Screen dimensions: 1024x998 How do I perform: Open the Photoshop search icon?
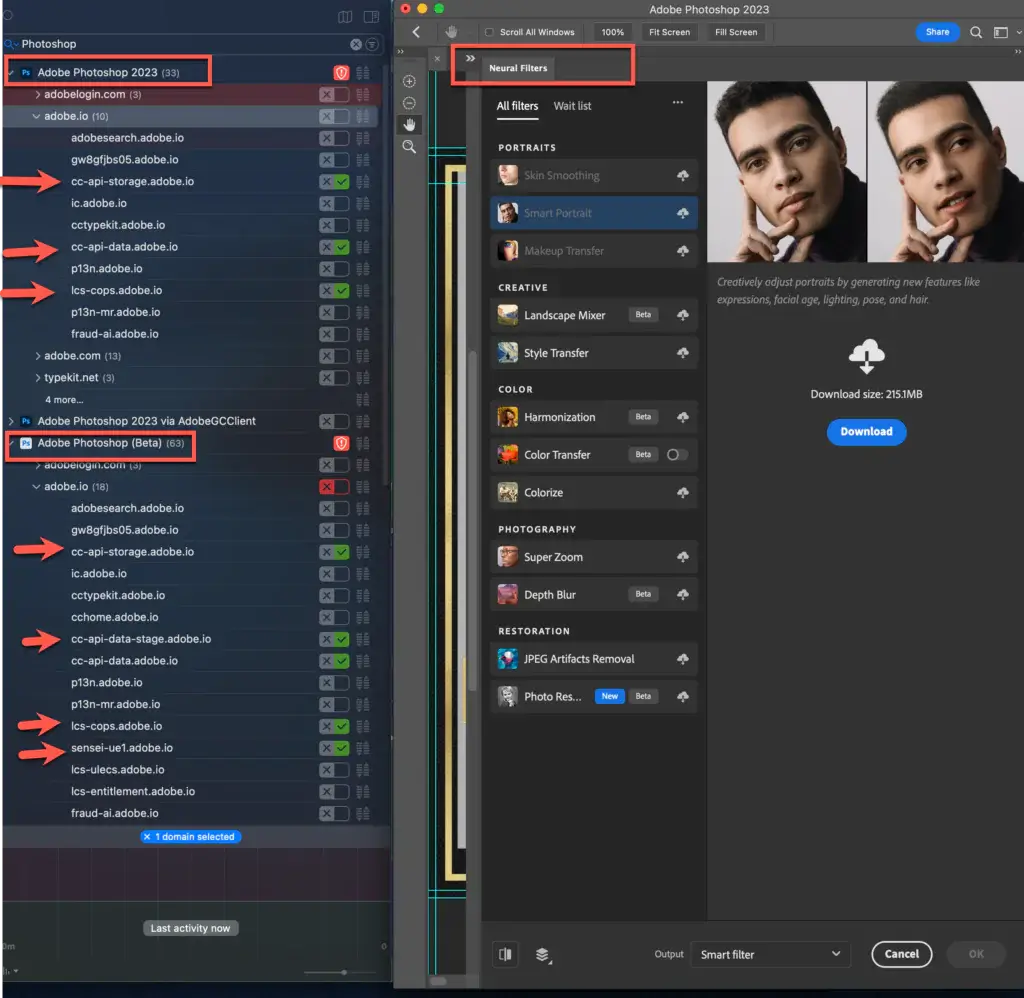976,32
